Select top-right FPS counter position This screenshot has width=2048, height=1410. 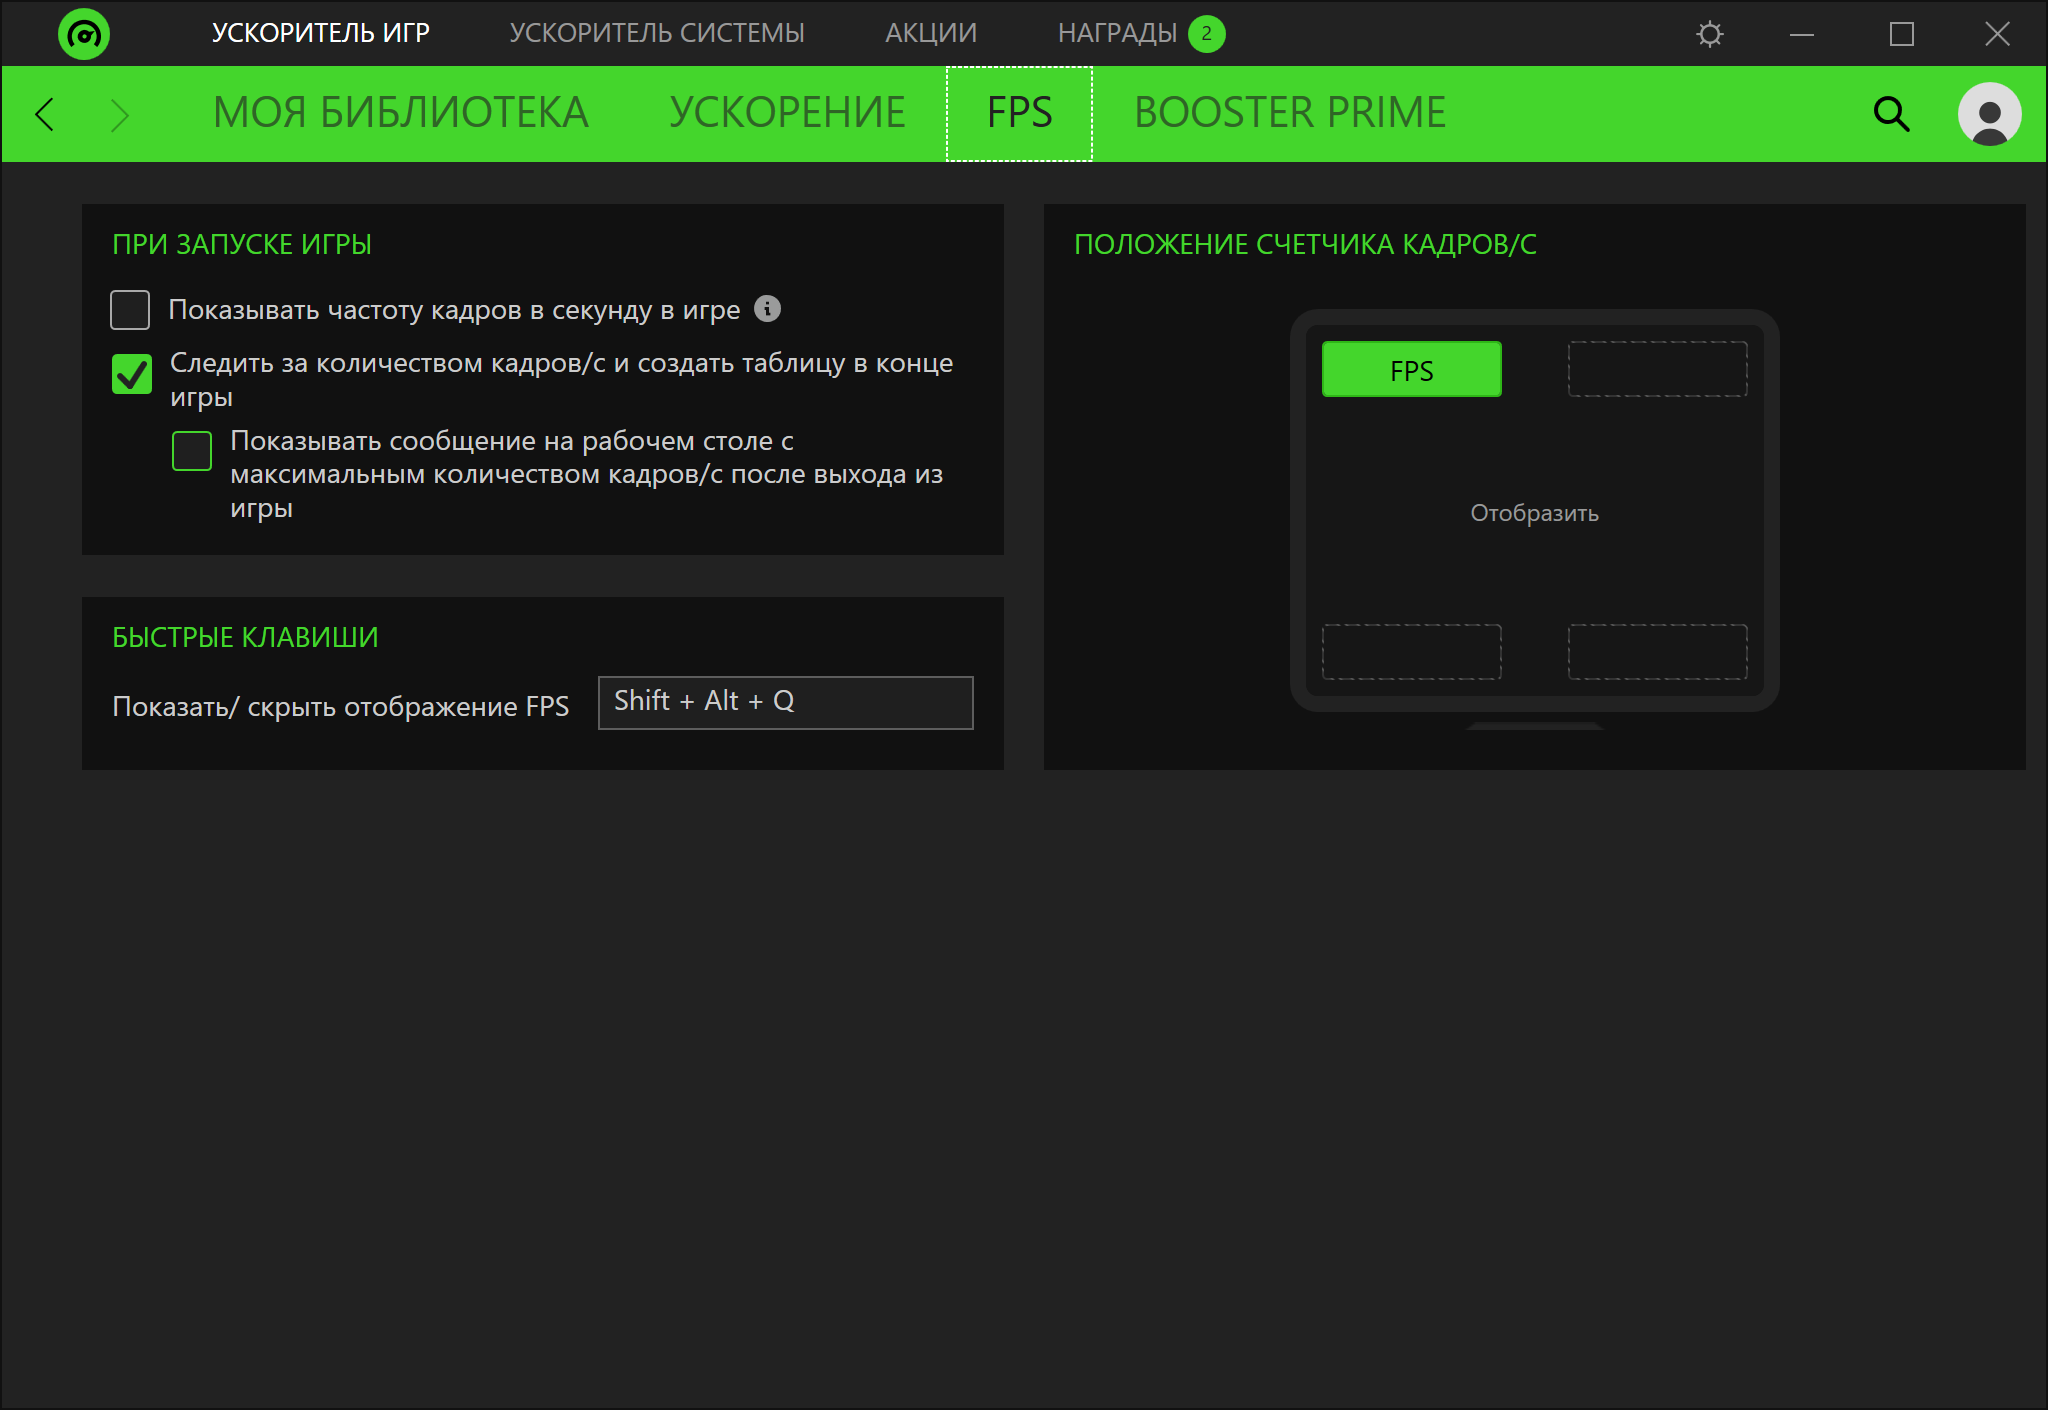click(x=1657, y=369)
